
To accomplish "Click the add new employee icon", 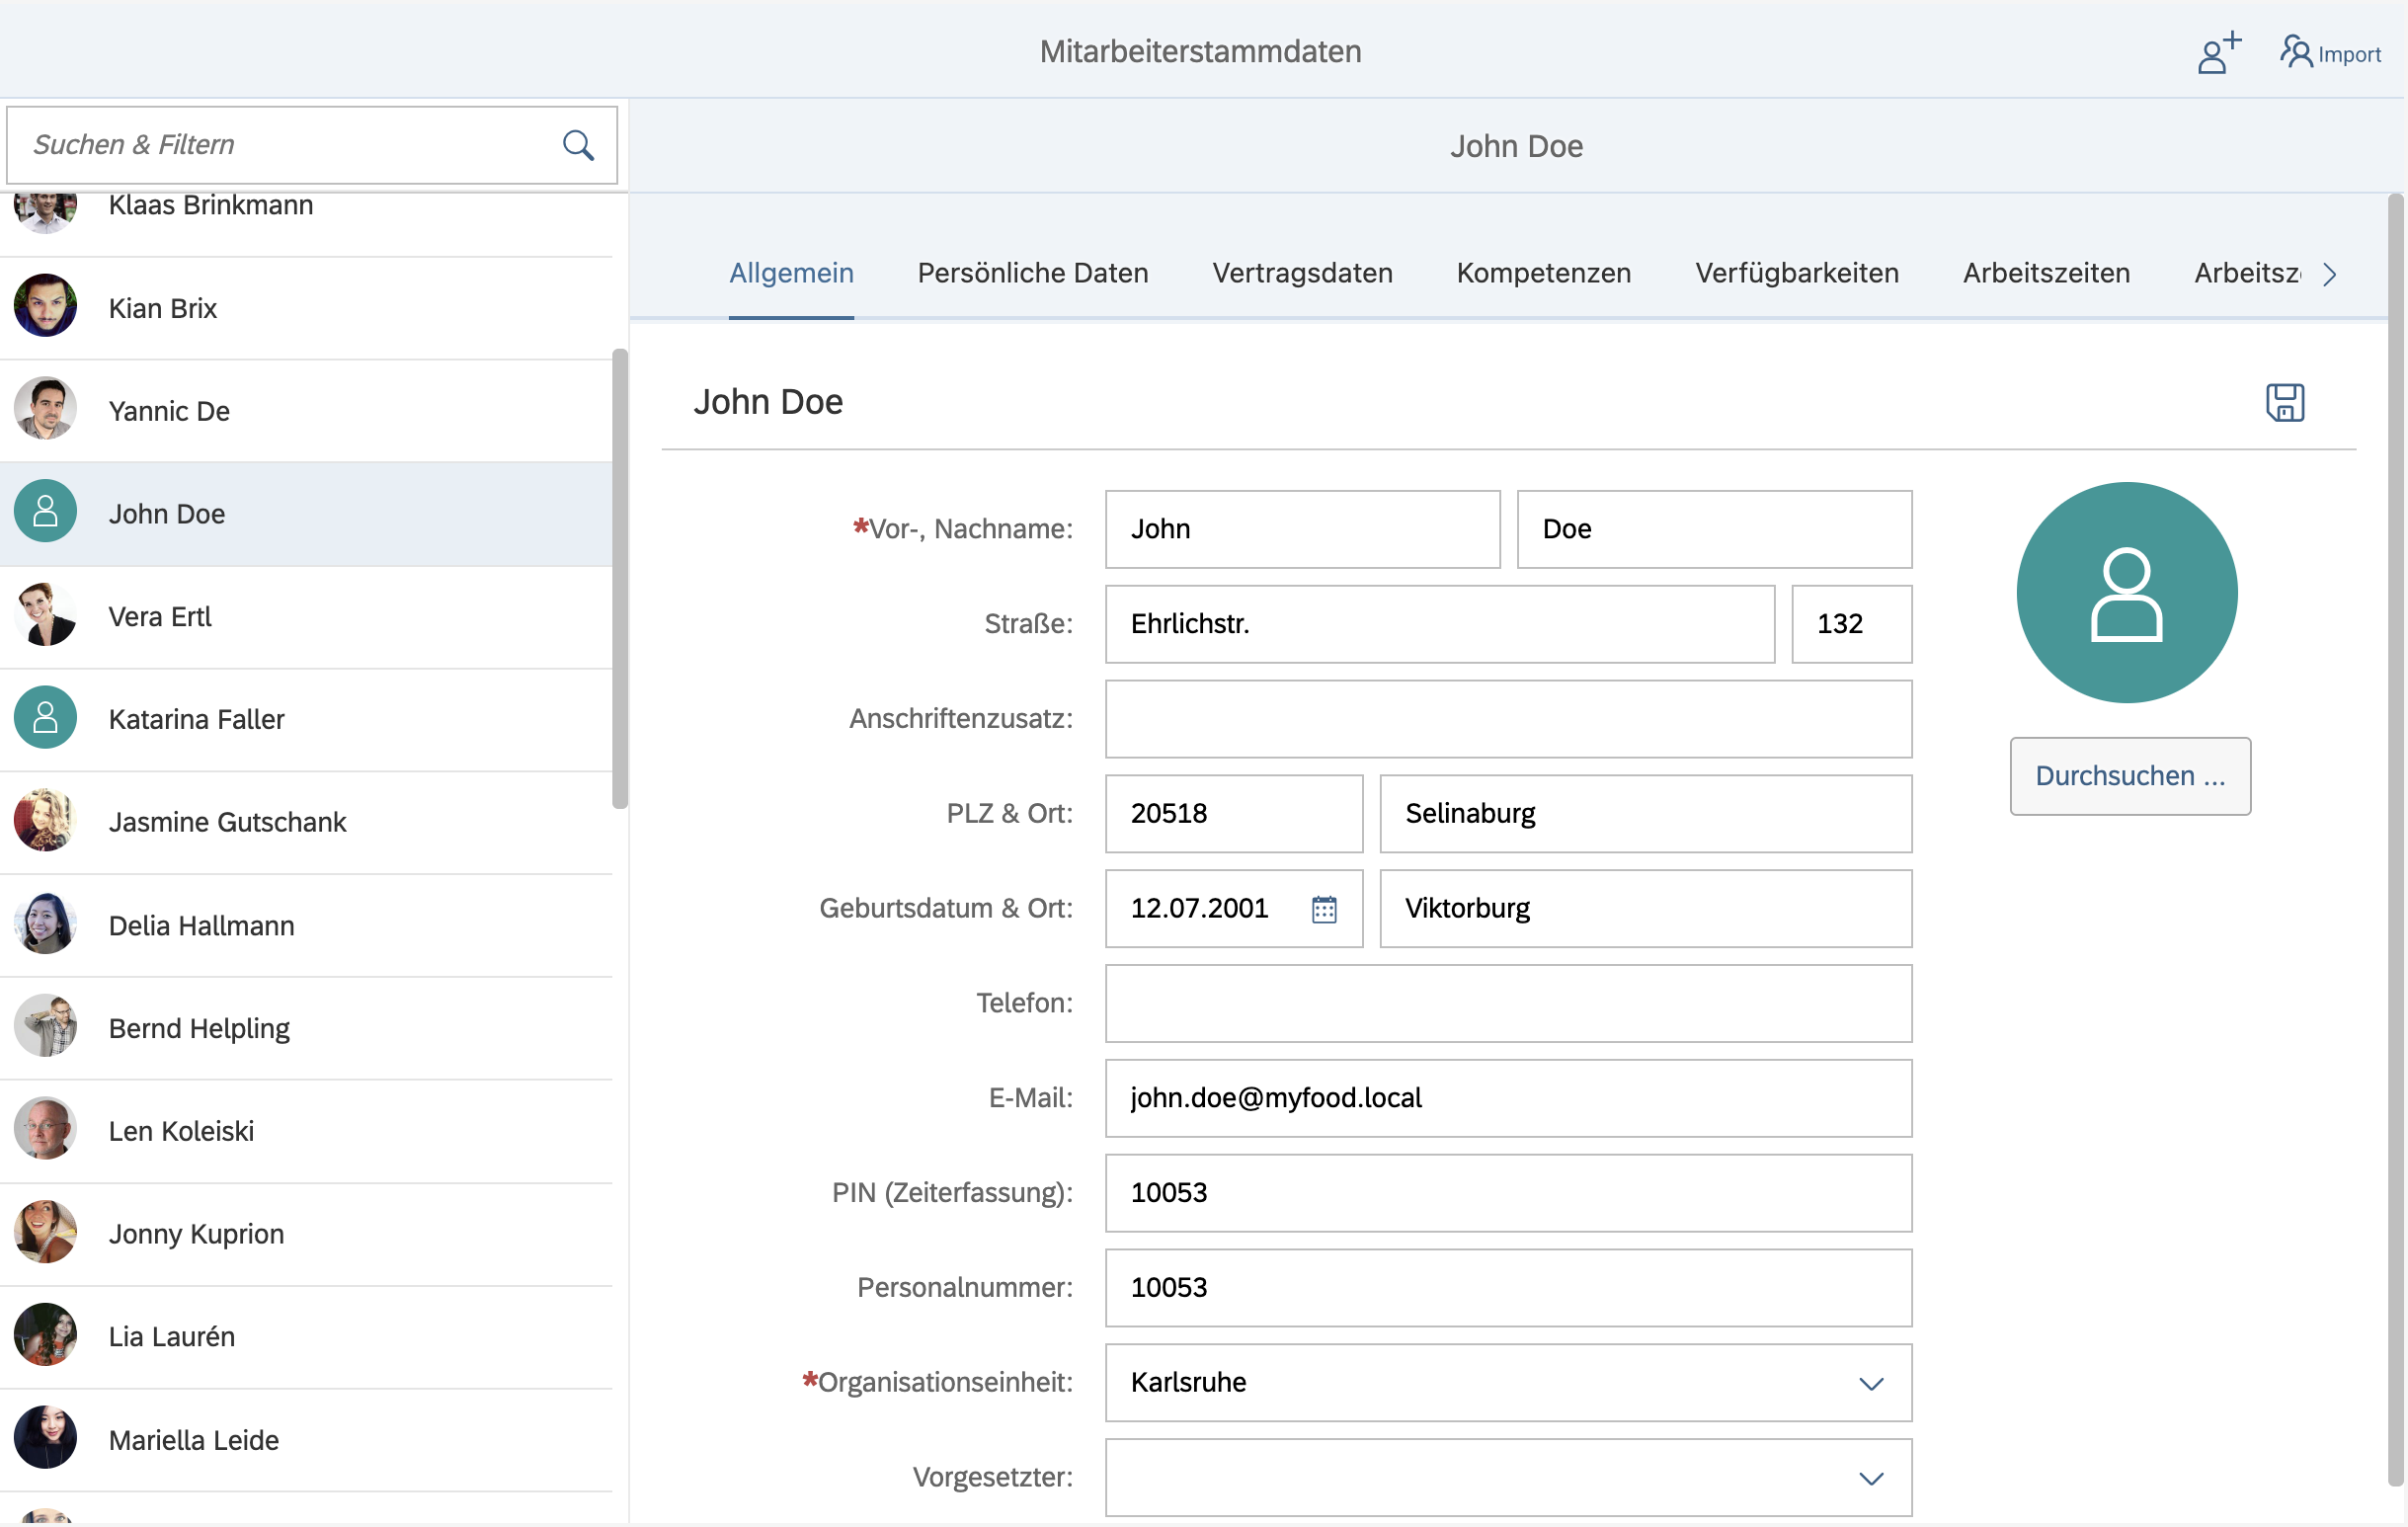I will pyautogui.click(x=2217, y=53).
